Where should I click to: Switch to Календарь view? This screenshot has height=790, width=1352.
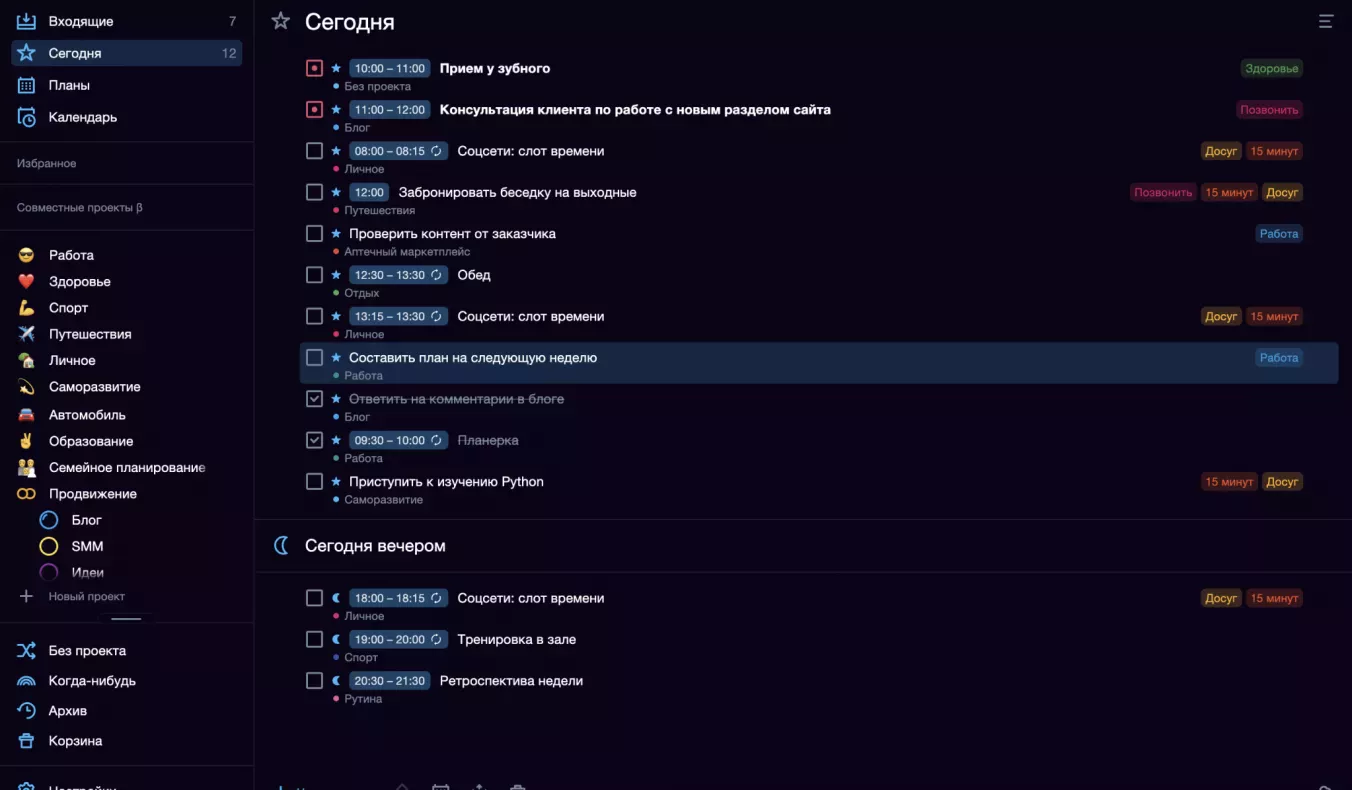point(127,117)
